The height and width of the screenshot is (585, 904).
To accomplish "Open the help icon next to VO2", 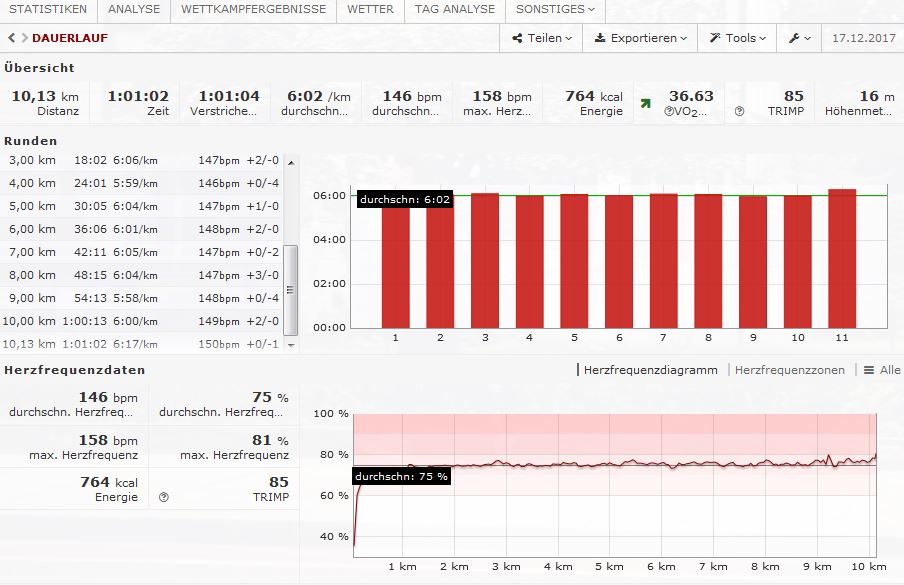I will [668, 111].
